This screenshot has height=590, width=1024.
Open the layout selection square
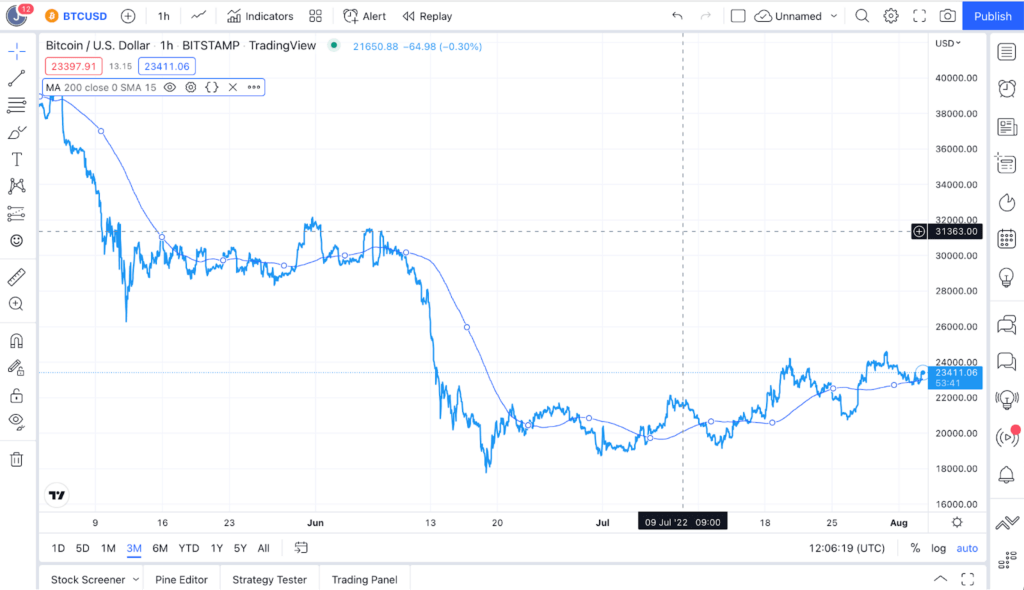738,16
